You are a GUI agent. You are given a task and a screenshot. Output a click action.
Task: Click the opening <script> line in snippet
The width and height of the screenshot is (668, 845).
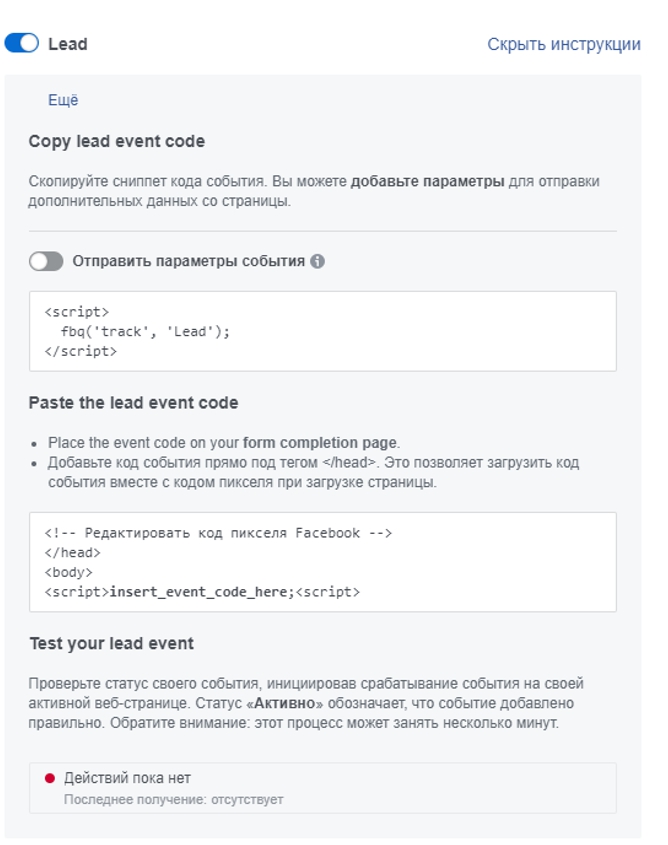pyautogui.click(x=76, y=312)
